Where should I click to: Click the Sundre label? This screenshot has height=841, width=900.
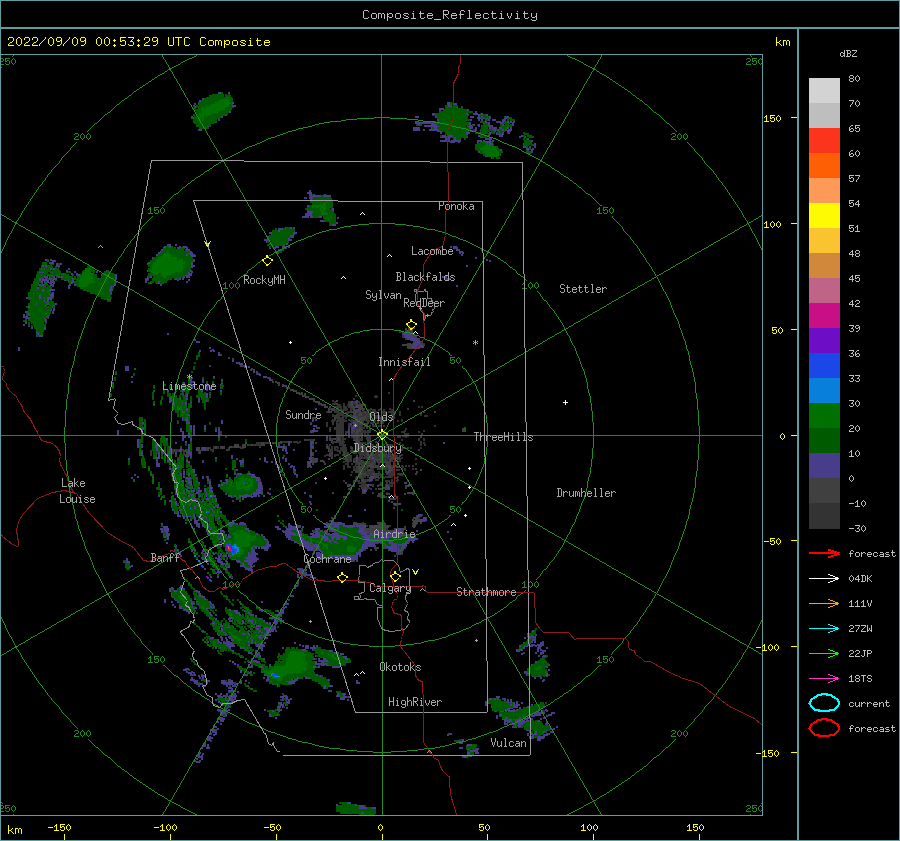pos(303,414)
